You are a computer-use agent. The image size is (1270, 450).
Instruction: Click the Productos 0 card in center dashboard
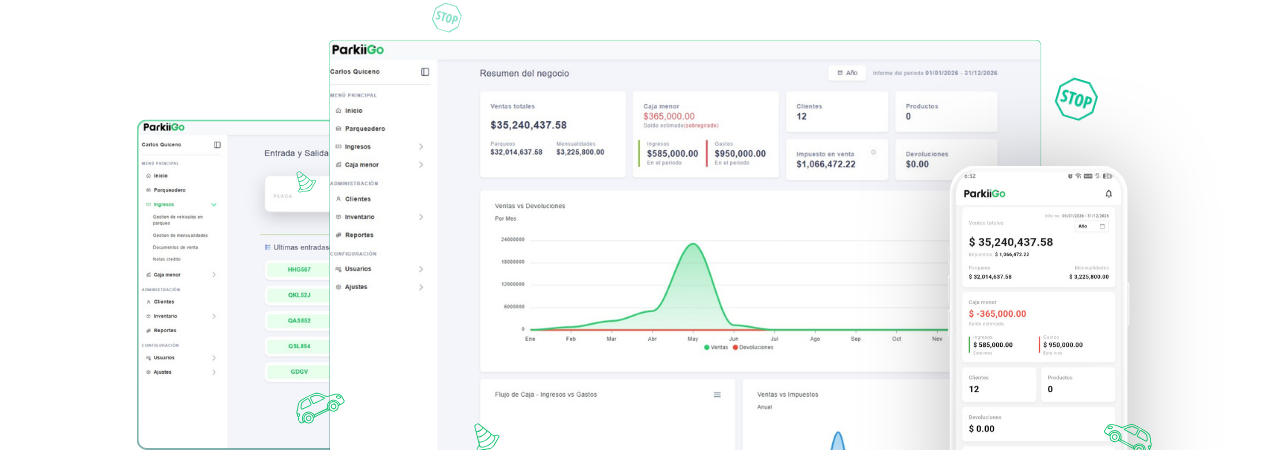pyautogui.click(x=946, y=112)
